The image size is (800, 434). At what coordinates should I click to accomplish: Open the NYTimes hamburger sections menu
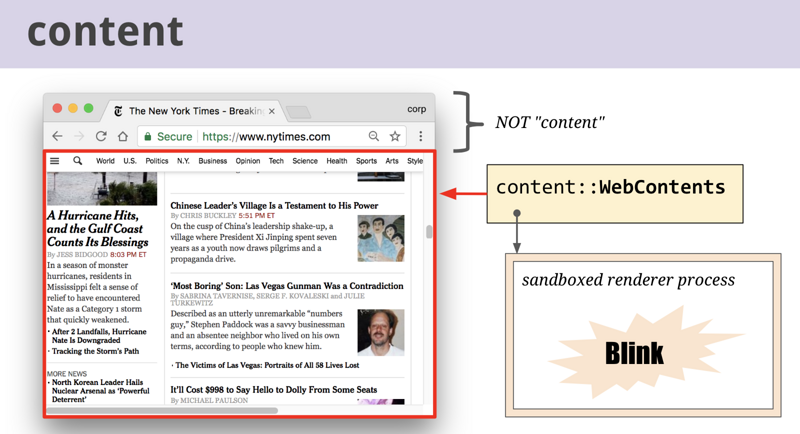point(55,161)
